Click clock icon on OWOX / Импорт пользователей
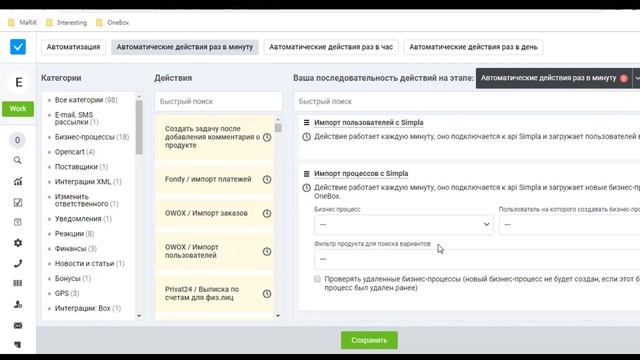The image size is (640, 360). coord(267,251)
